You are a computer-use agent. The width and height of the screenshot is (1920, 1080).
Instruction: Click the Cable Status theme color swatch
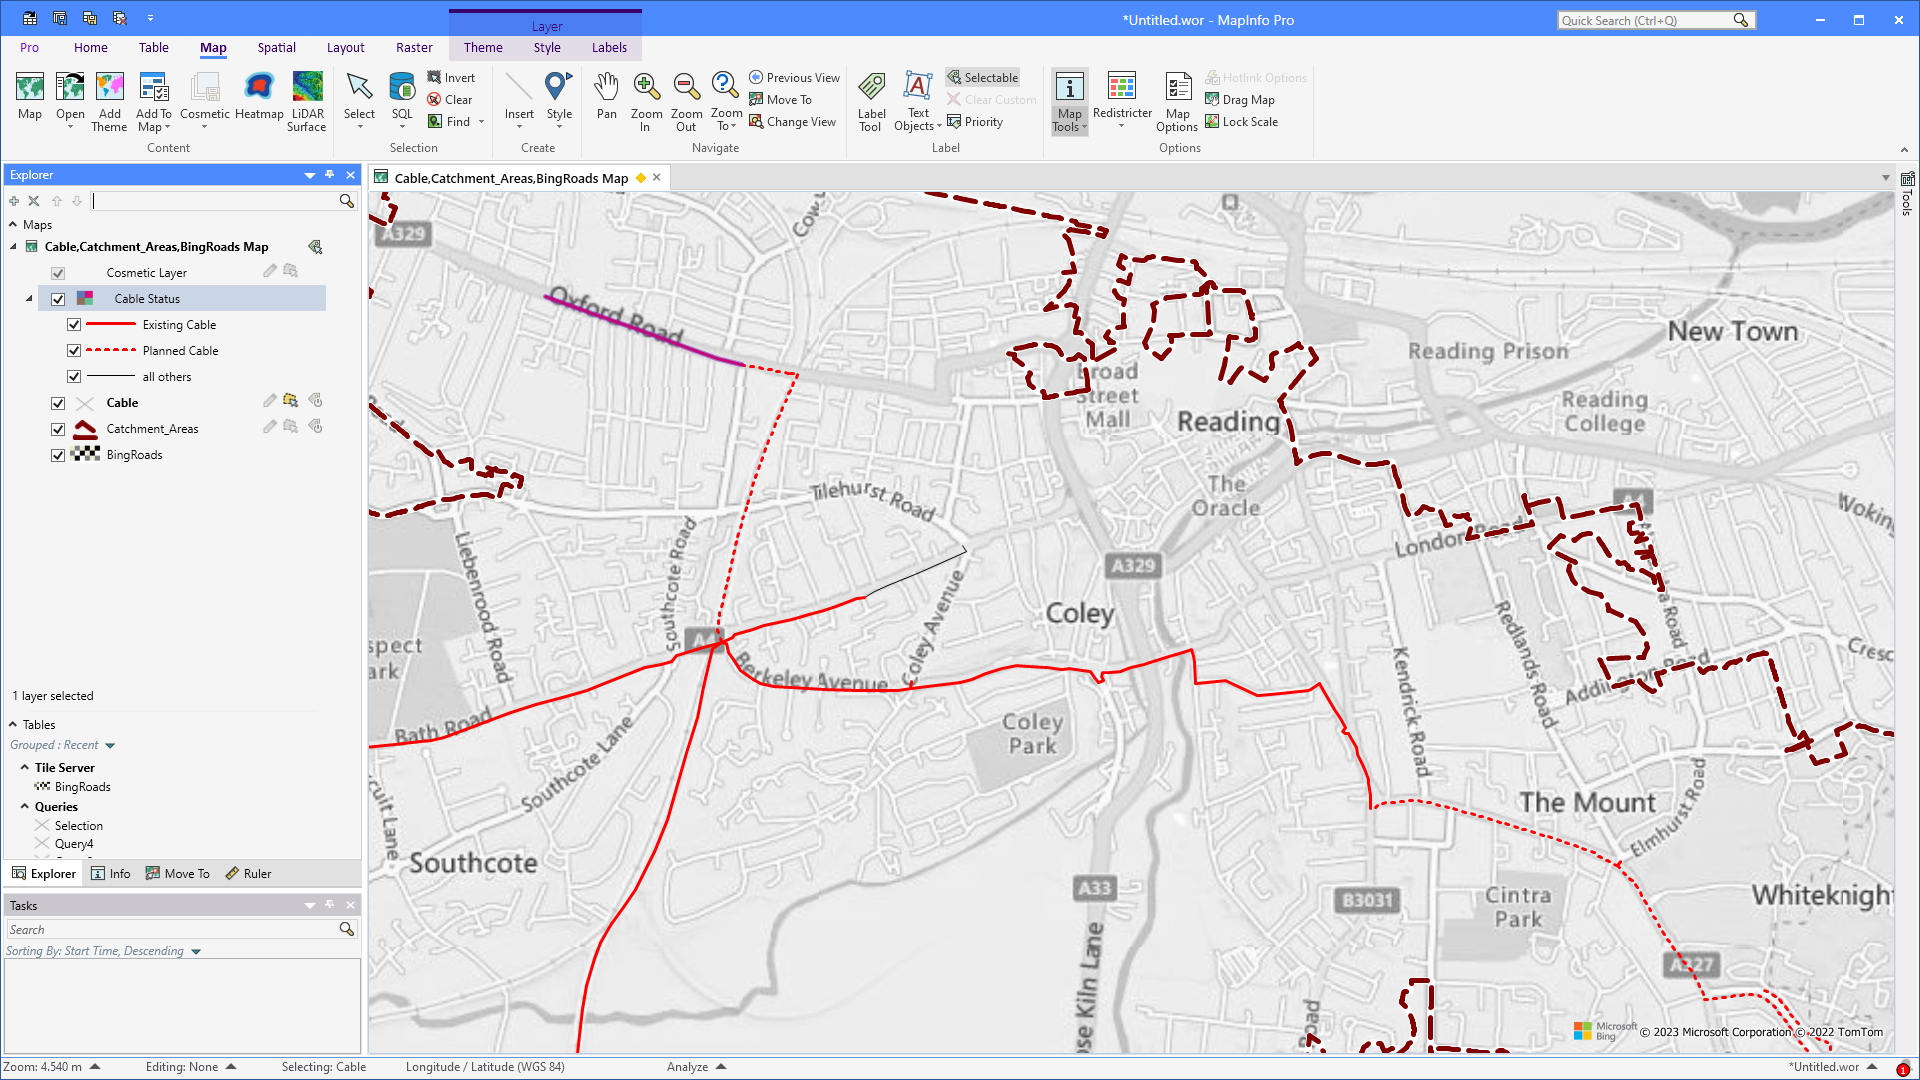[86, 298]
